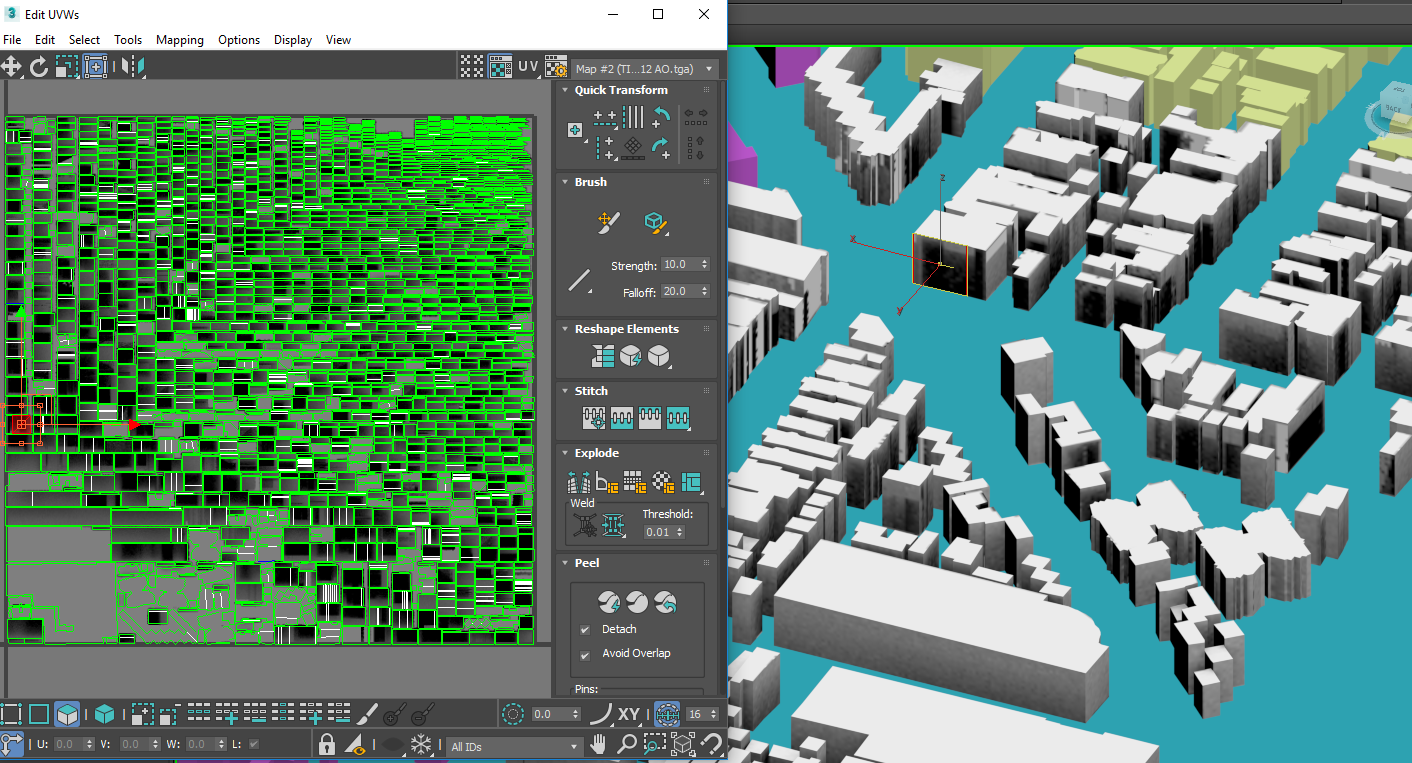Toggle the Freeze Selected snowflake button
This screenshot has height=763, width=1412.
421,744
